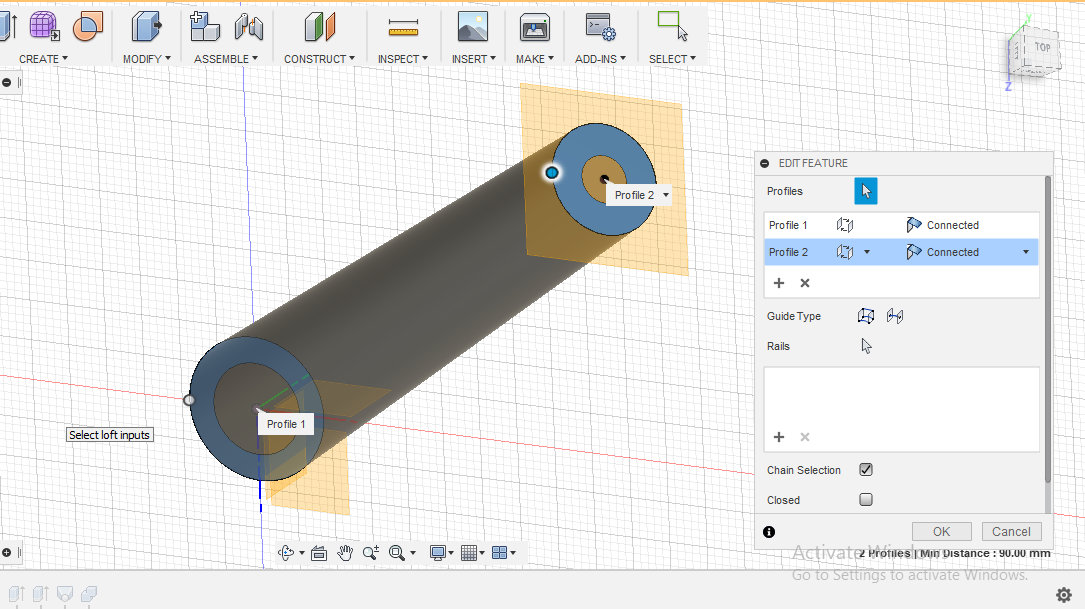Click the Create Form purple grid icon
Screen dimensions: 1085x609
pos(44,26)
